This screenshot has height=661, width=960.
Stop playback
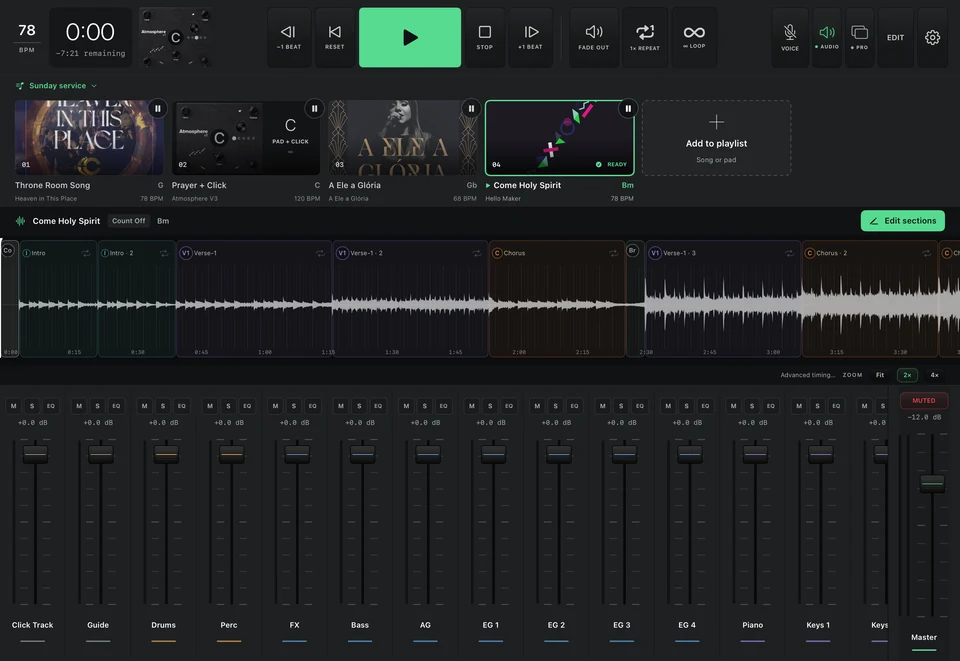pos(484,37)
